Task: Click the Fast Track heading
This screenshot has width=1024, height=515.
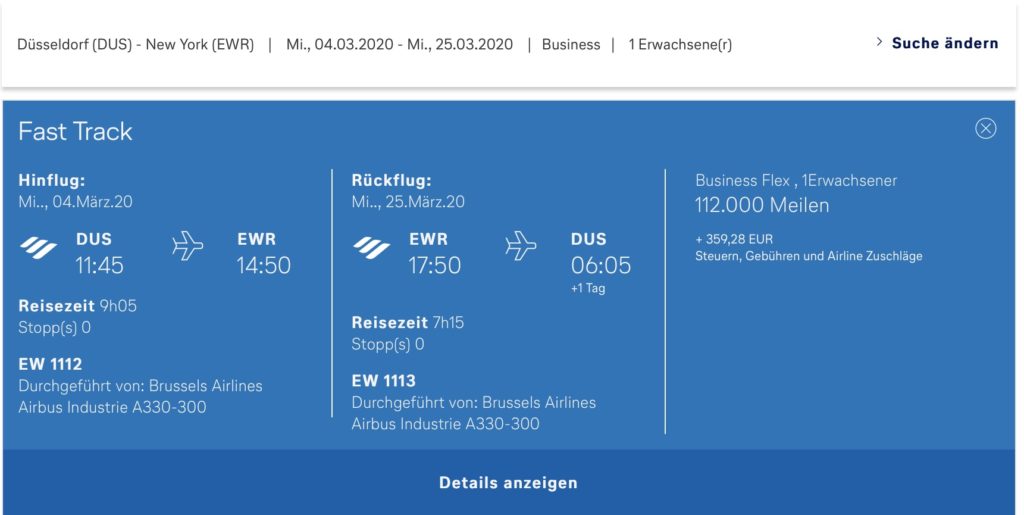Action: coord(75,131)
